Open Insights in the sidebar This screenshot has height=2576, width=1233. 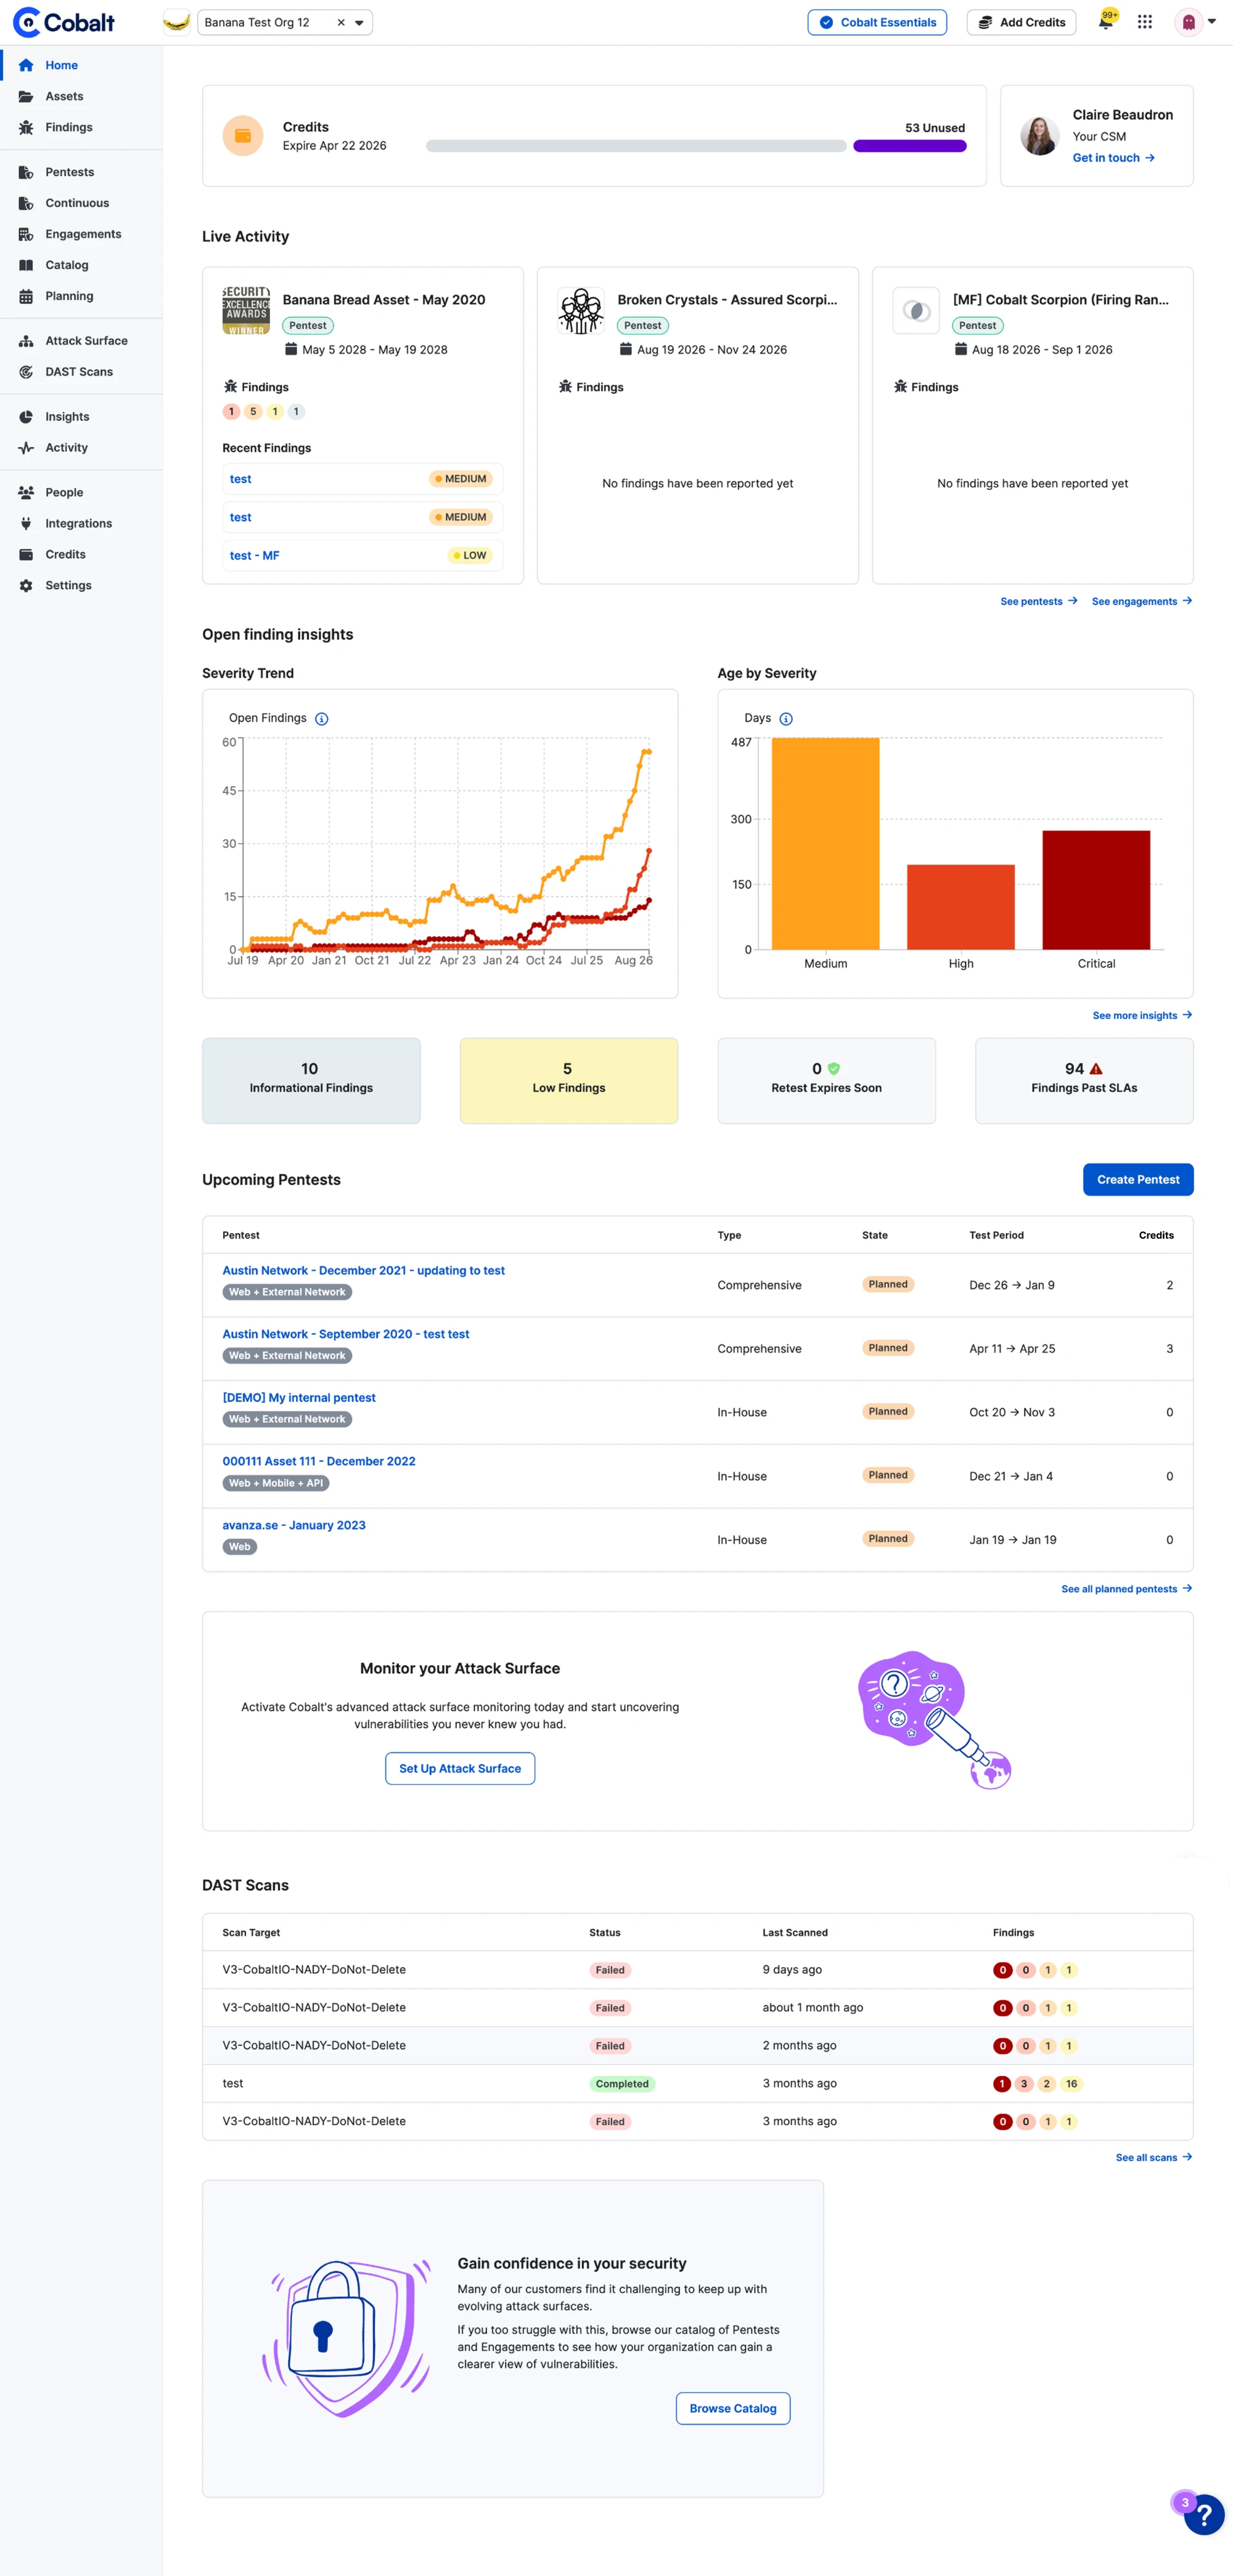tap(81, 417)
